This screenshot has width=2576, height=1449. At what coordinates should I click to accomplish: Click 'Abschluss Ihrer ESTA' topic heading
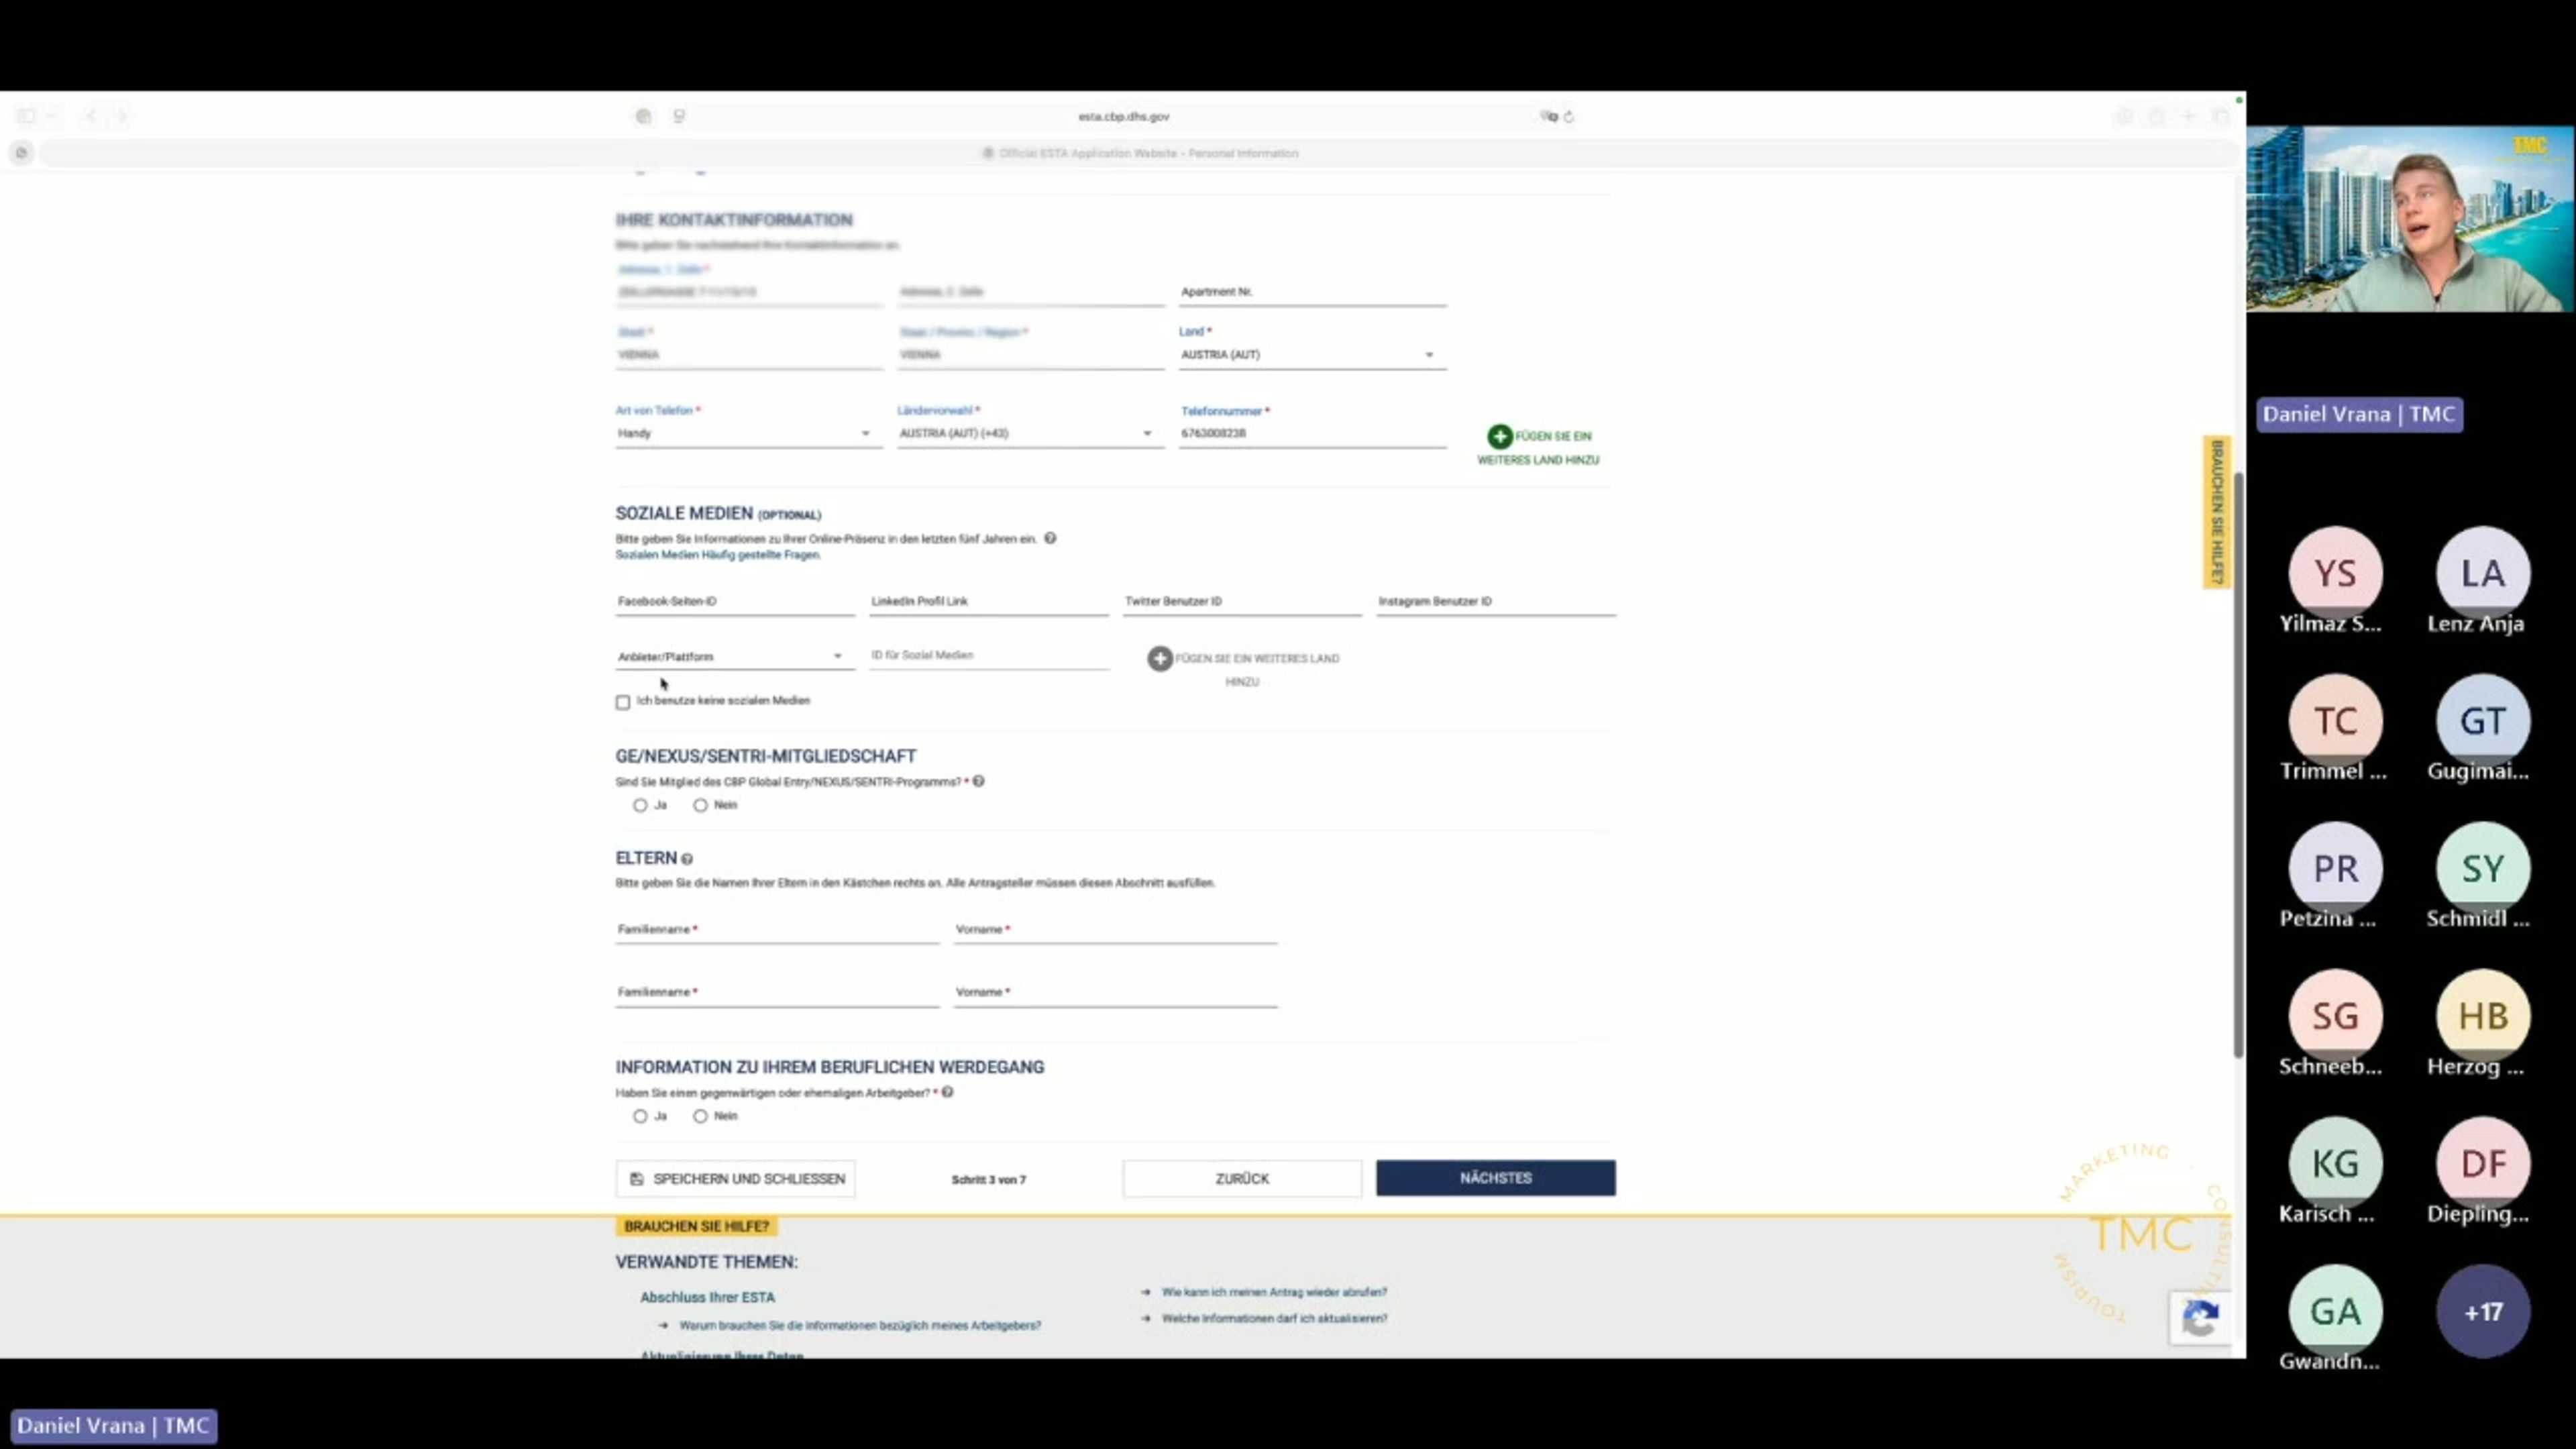click(707, 1297)
